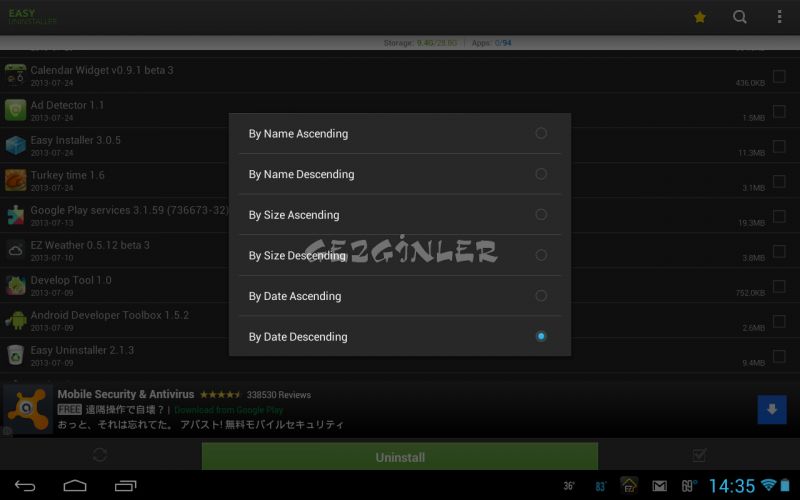
Task: Tap the blue download arrow in ad
Action: (771, 409)
